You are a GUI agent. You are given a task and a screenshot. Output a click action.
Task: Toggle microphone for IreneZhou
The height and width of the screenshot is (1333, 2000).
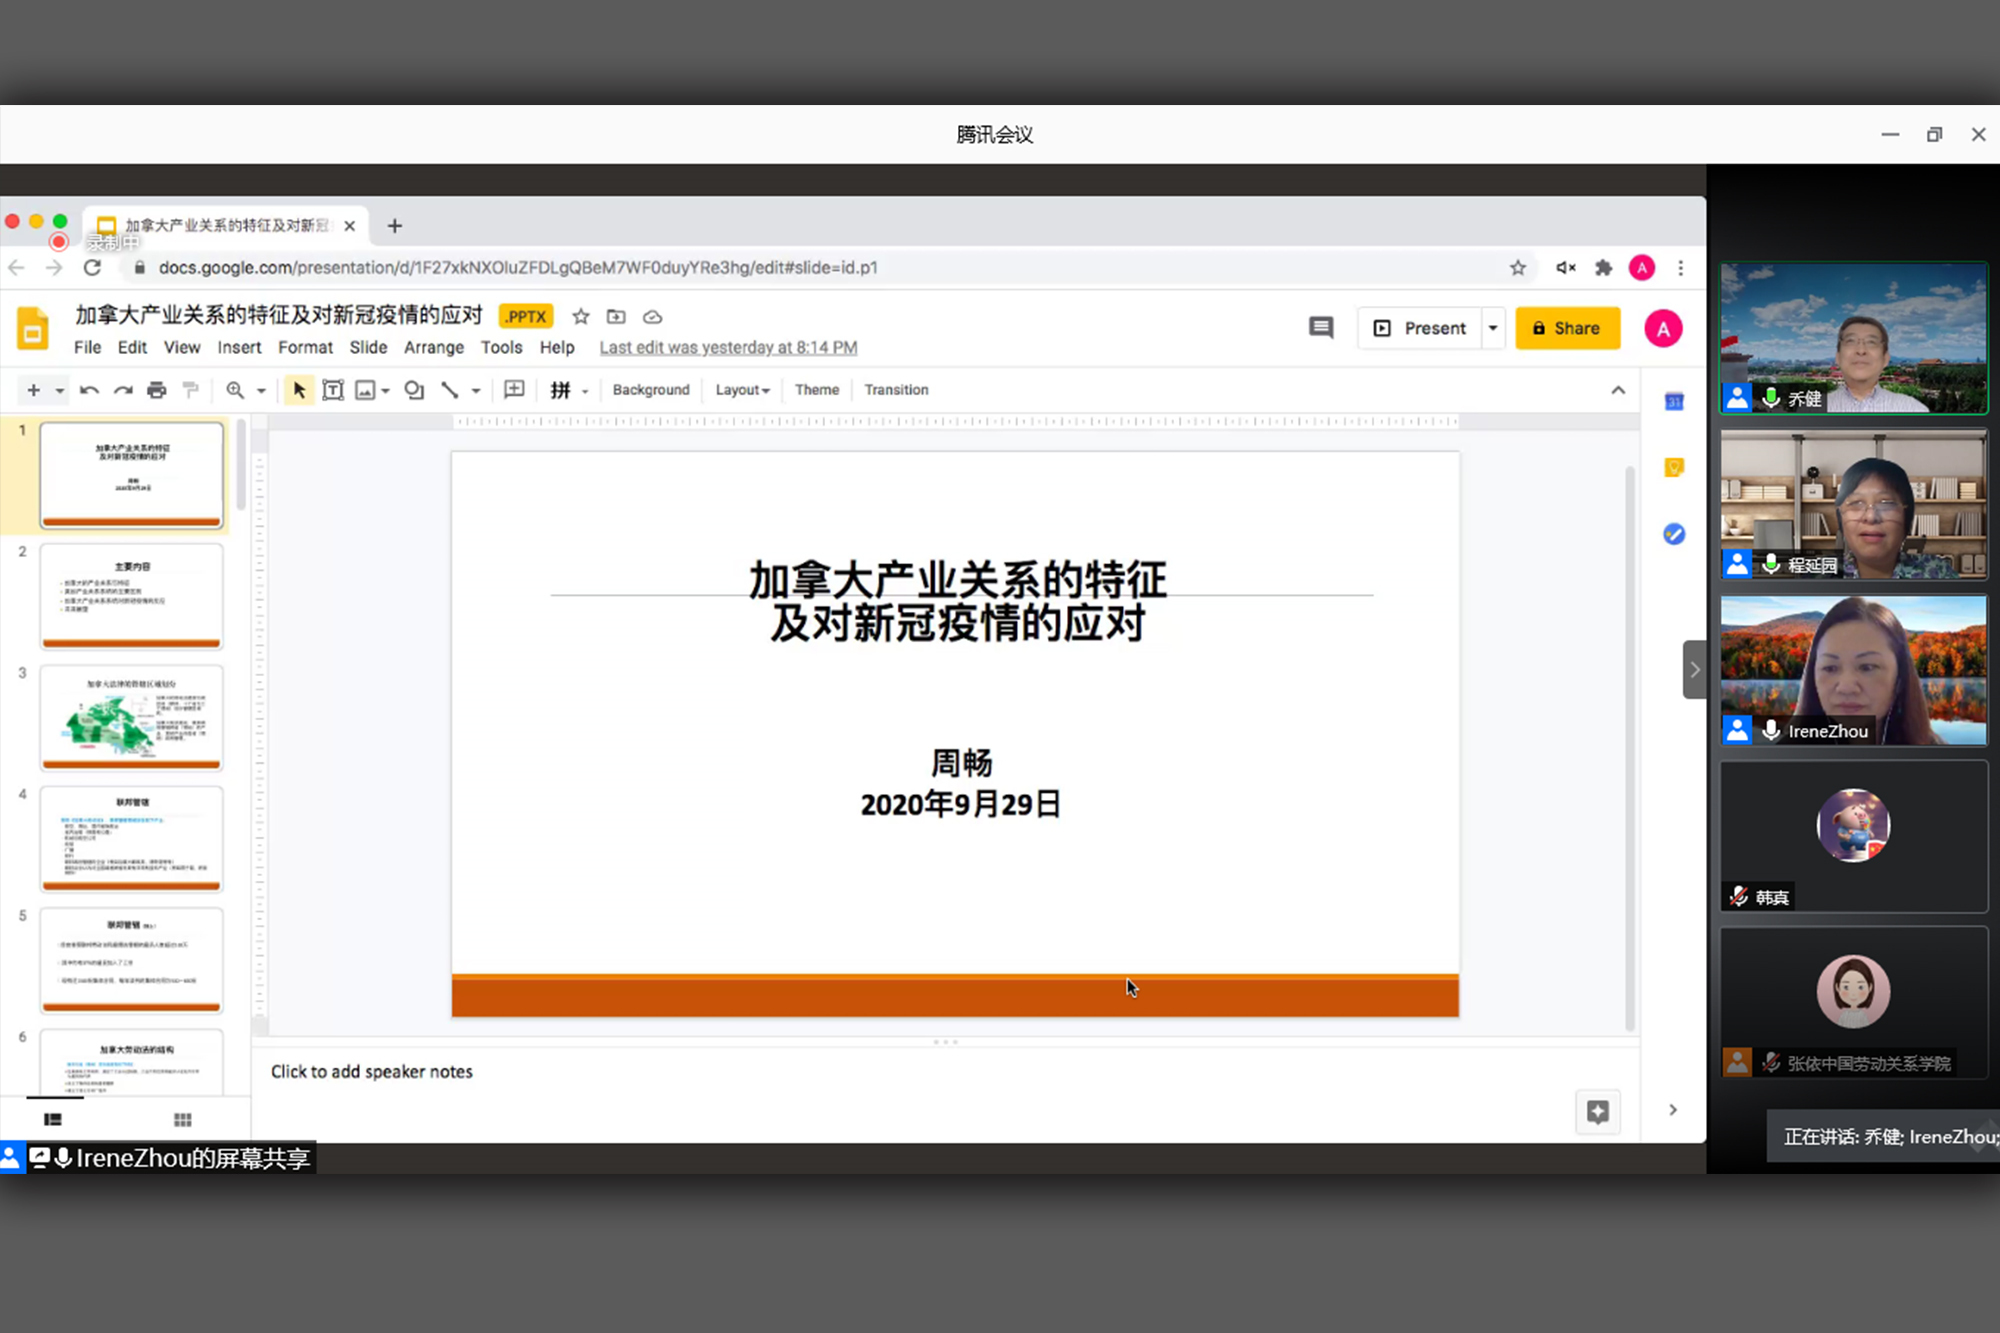[x=1771, y=731]
